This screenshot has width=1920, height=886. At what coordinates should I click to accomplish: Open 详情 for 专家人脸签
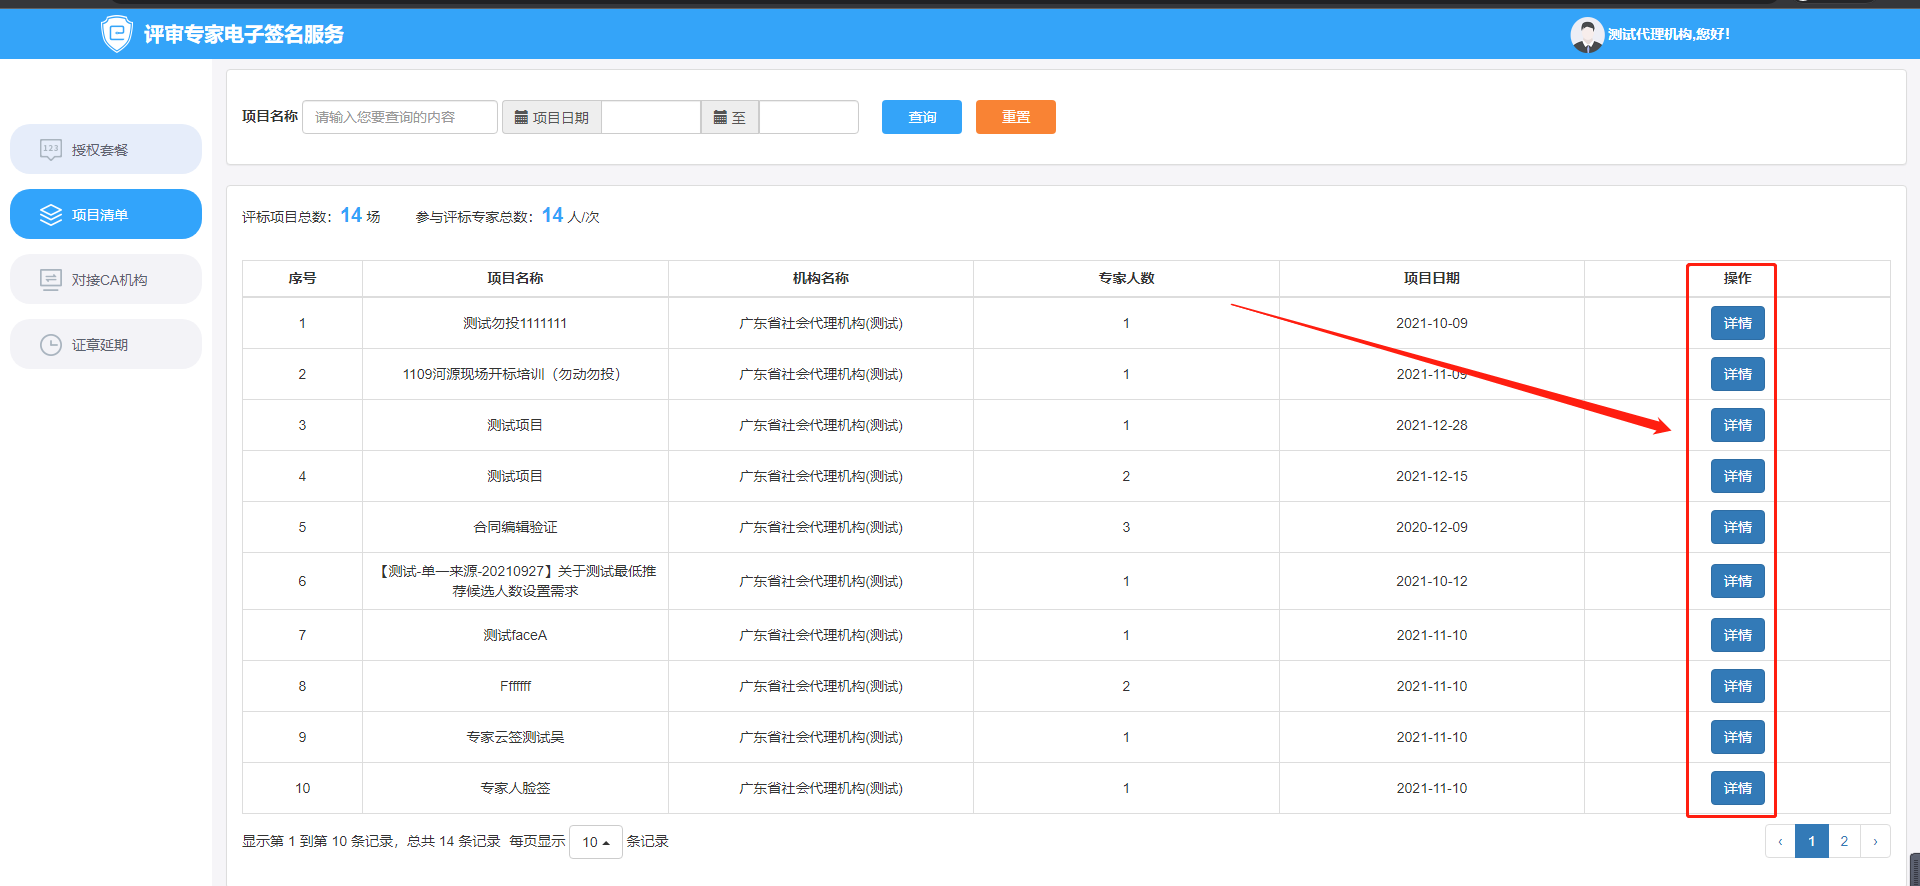(x=1738, y=788)
